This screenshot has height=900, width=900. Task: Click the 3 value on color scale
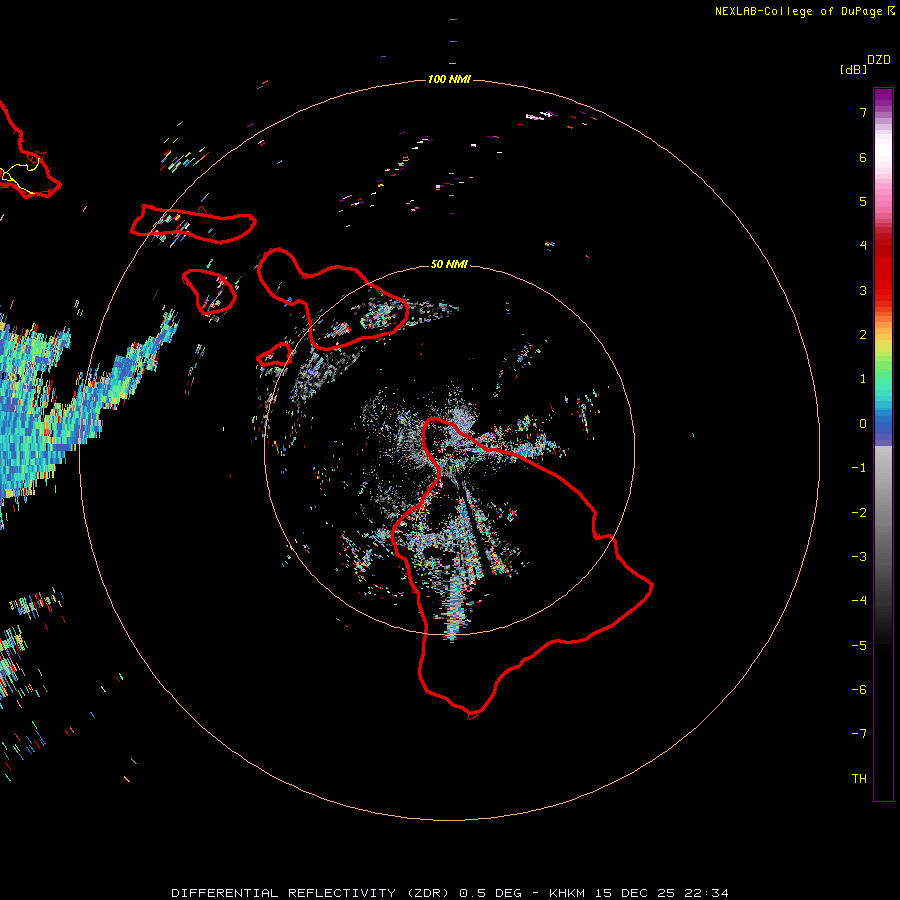click(x=863, y=290)
